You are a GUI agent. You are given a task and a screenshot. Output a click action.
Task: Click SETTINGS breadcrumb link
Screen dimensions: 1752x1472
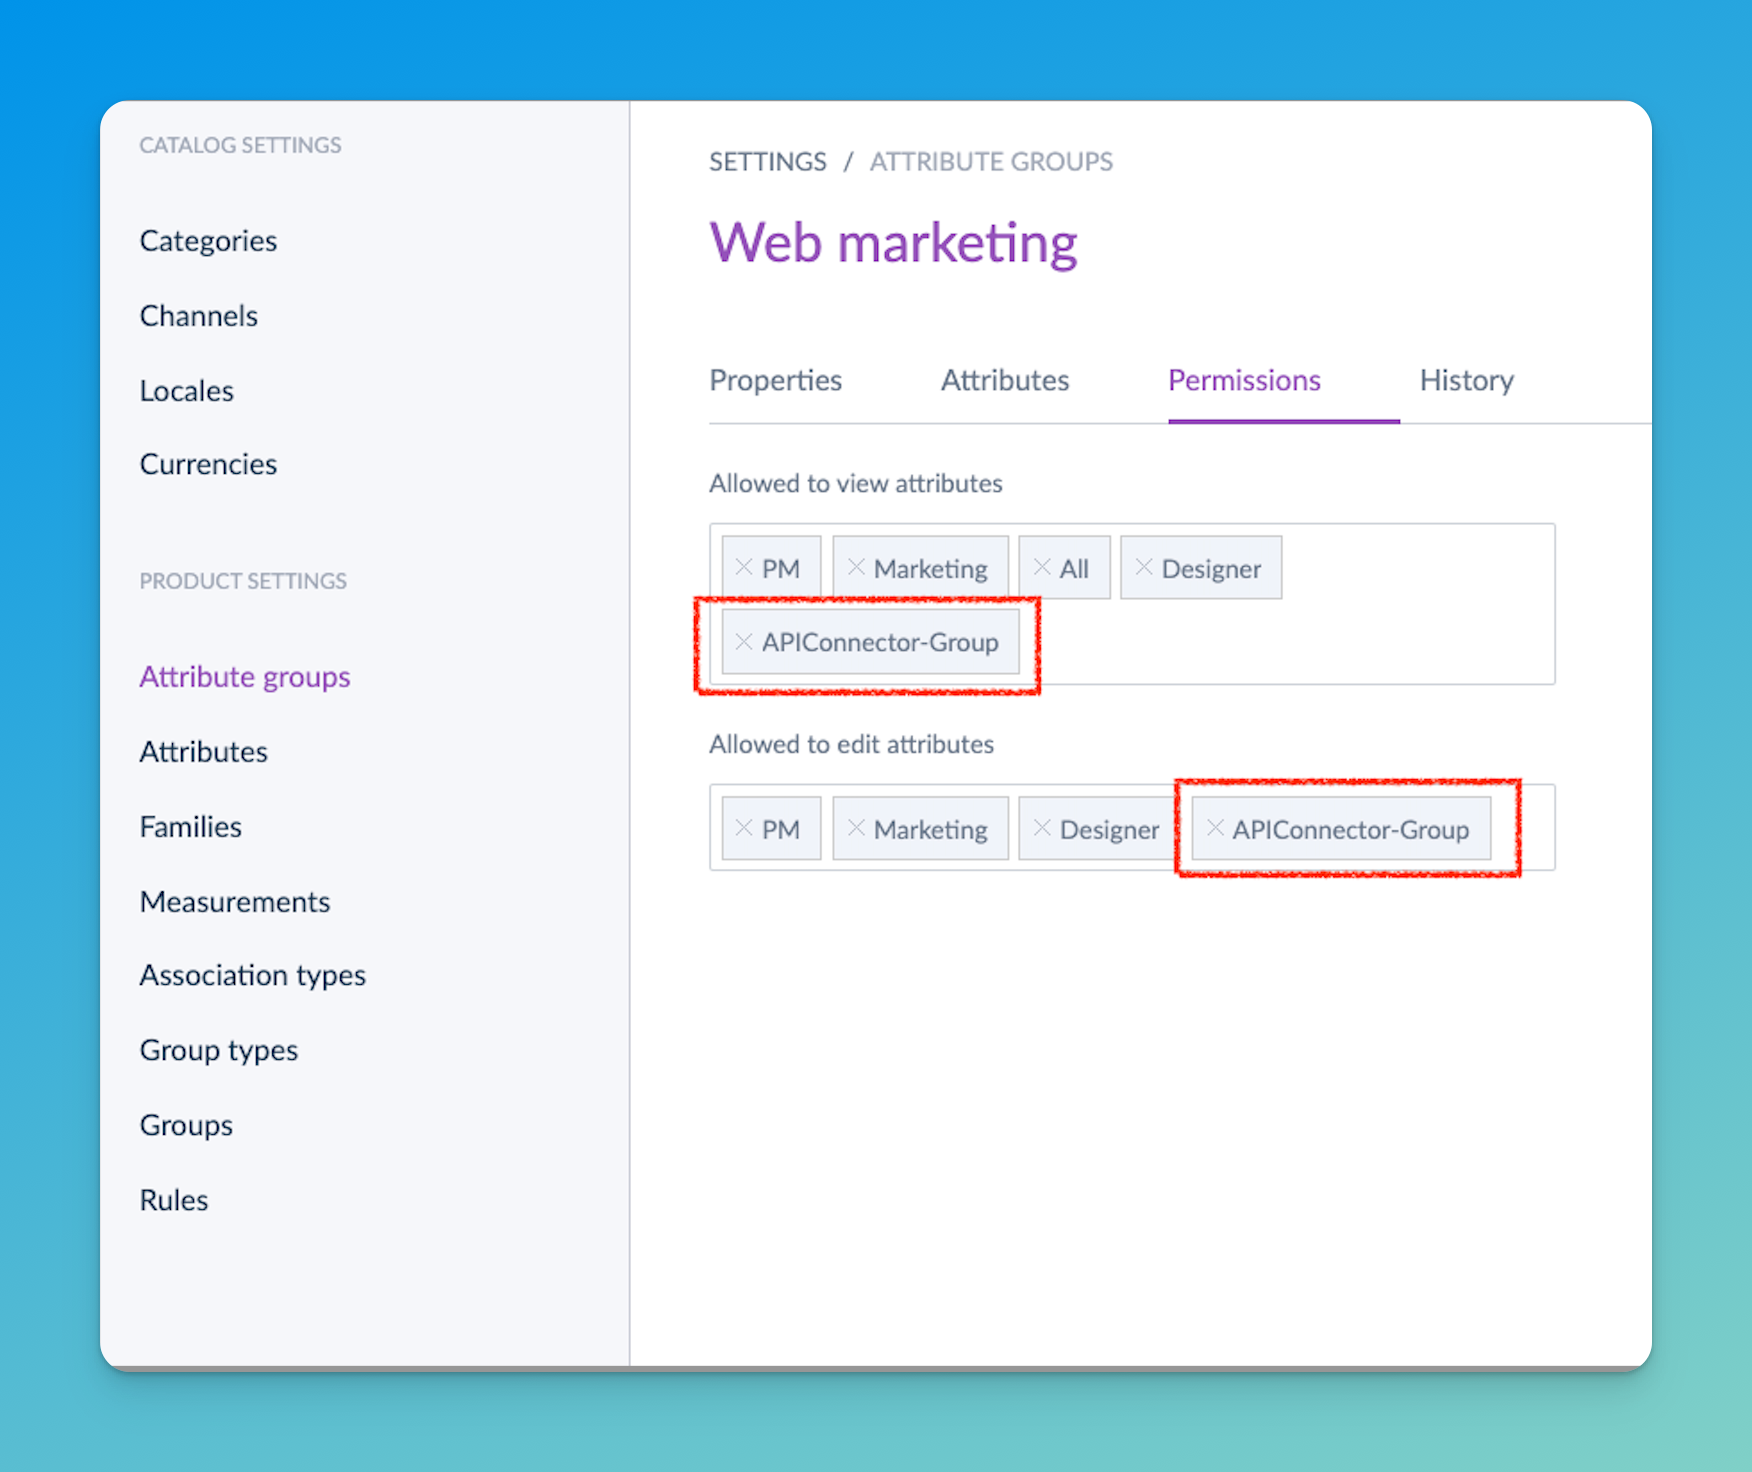pyautogui.click(x=768, y=162)
